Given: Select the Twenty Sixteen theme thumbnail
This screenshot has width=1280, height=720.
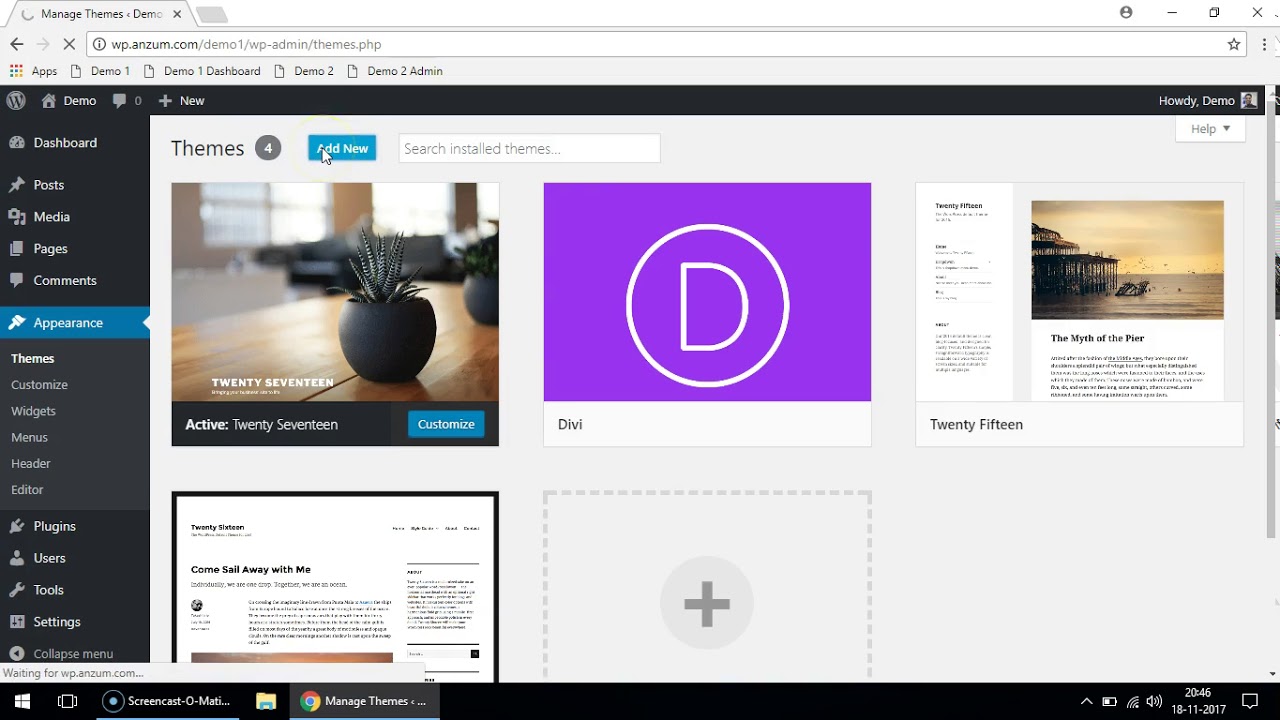Looking at the screenshot, I should pos(335,588).
